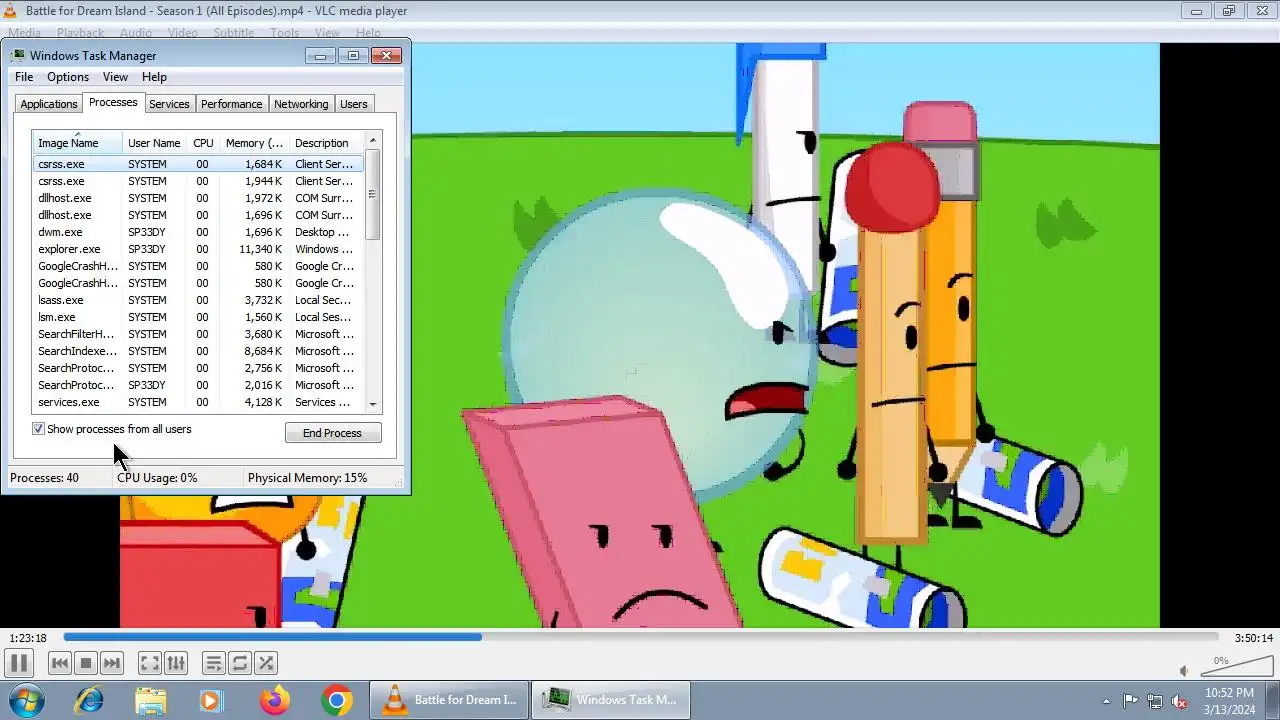This screenshot has width=1280, height=720.
Task: Switch to the Services tab
Action: [169, 104]
